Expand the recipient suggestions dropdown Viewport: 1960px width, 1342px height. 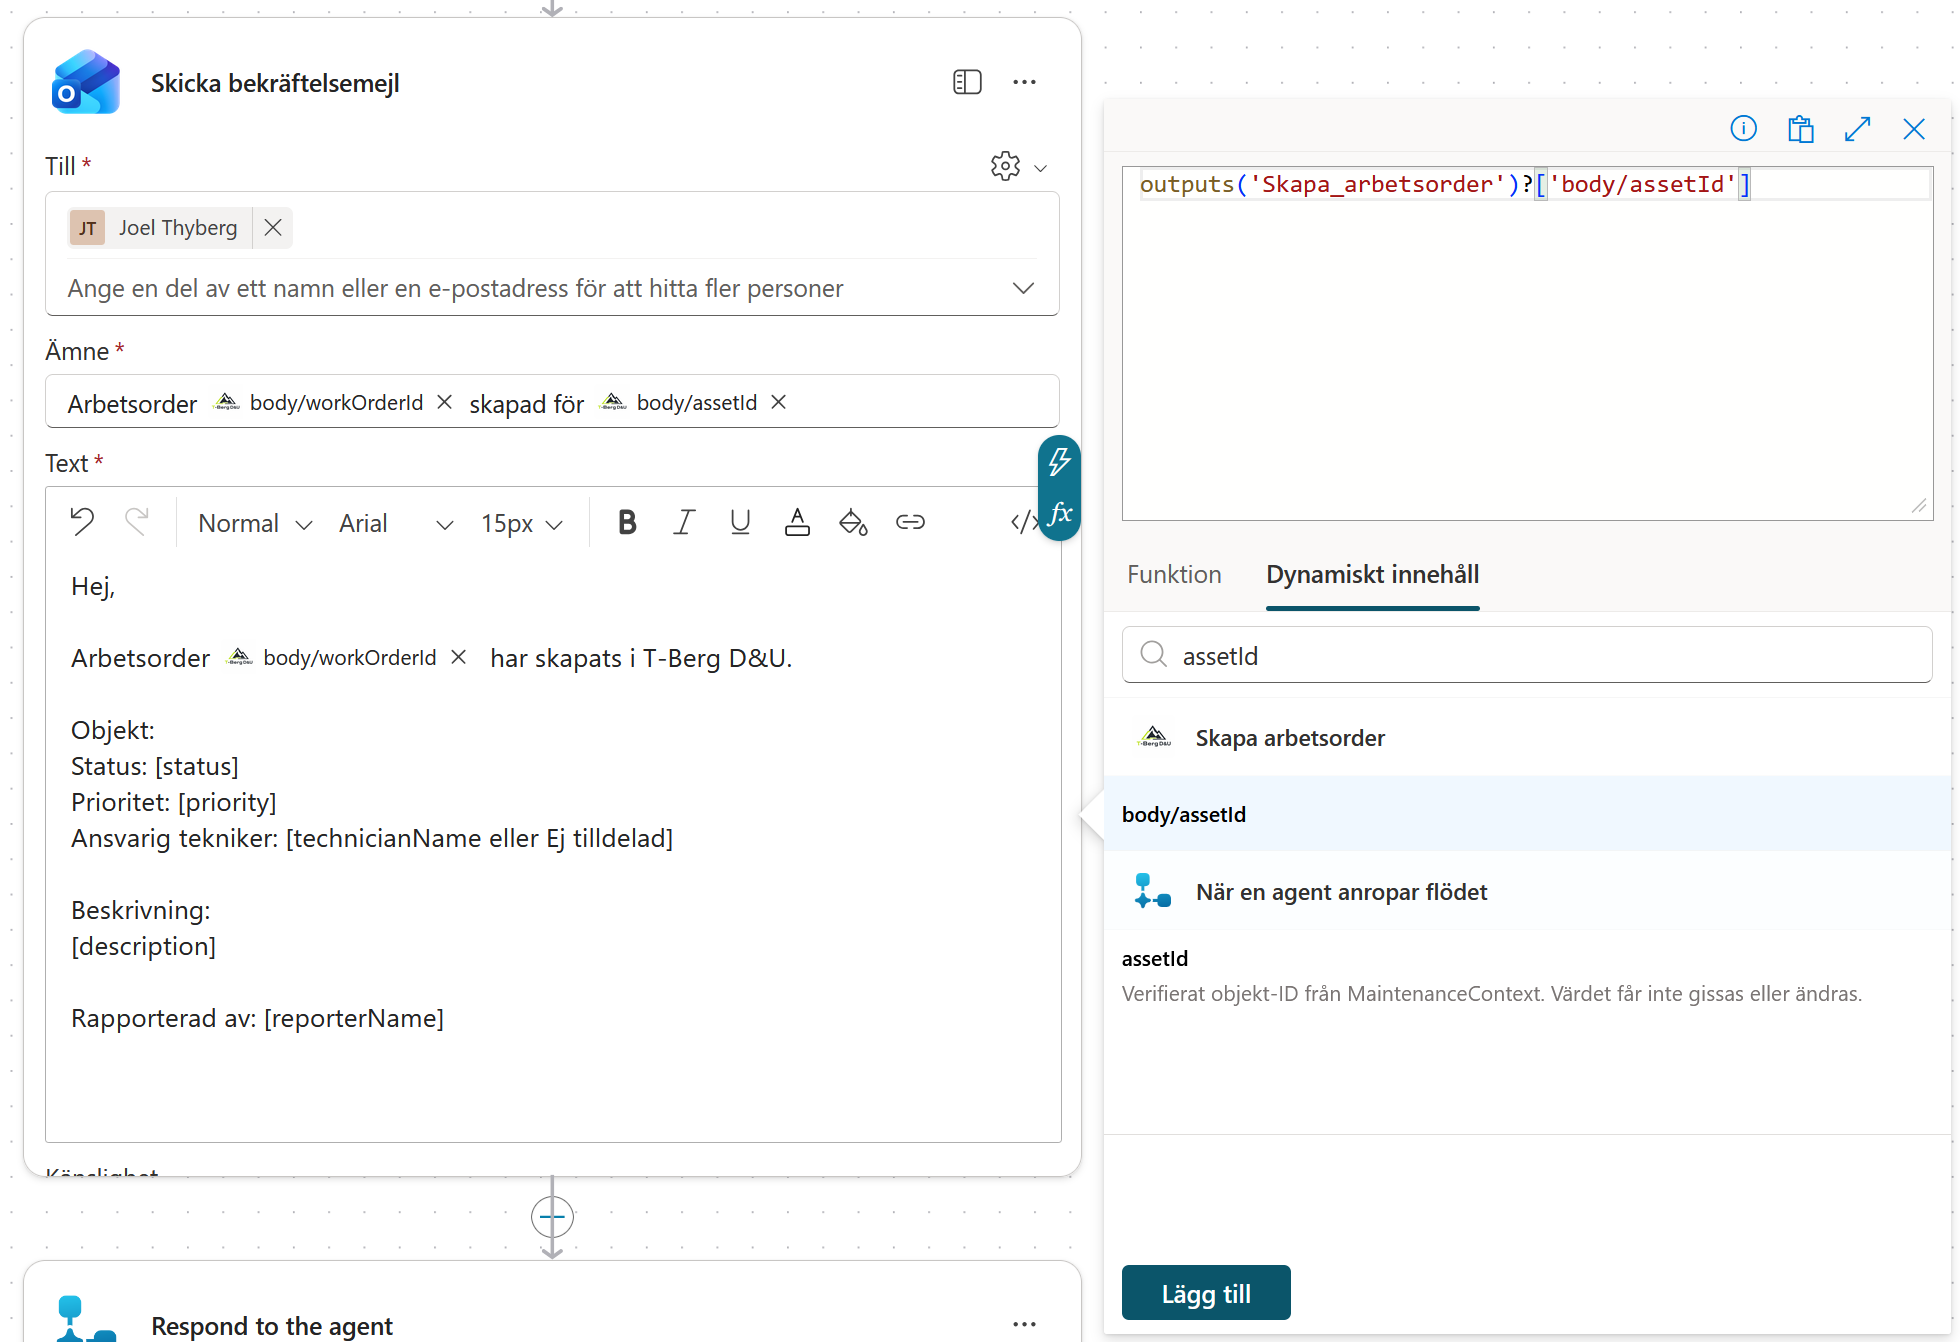(x=1023, y=288)
